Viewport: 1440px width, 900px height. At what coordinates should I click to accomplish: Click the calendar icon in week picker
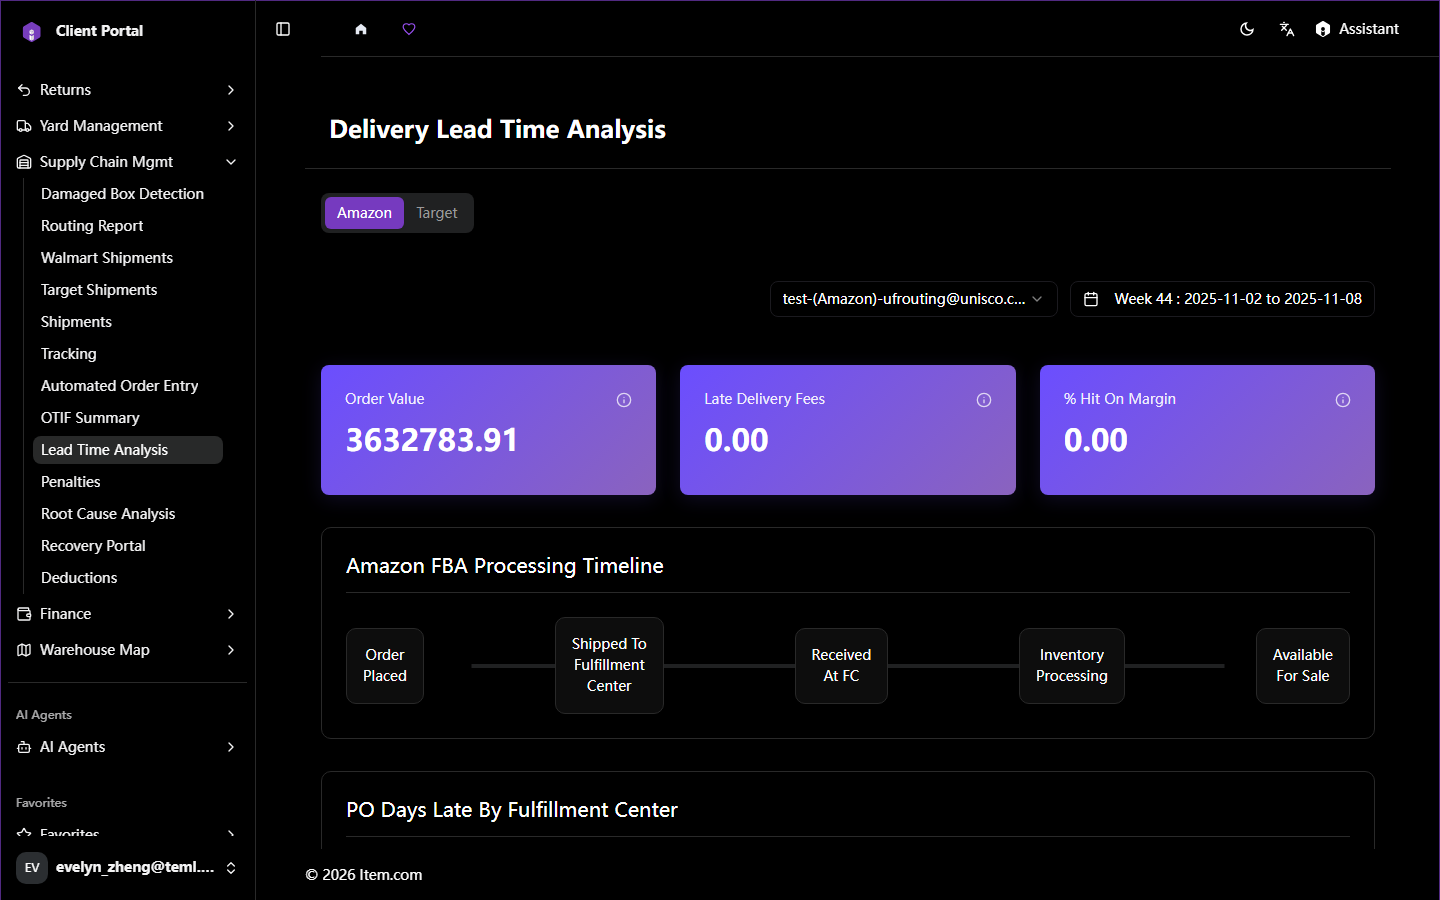coord(1091,299)
